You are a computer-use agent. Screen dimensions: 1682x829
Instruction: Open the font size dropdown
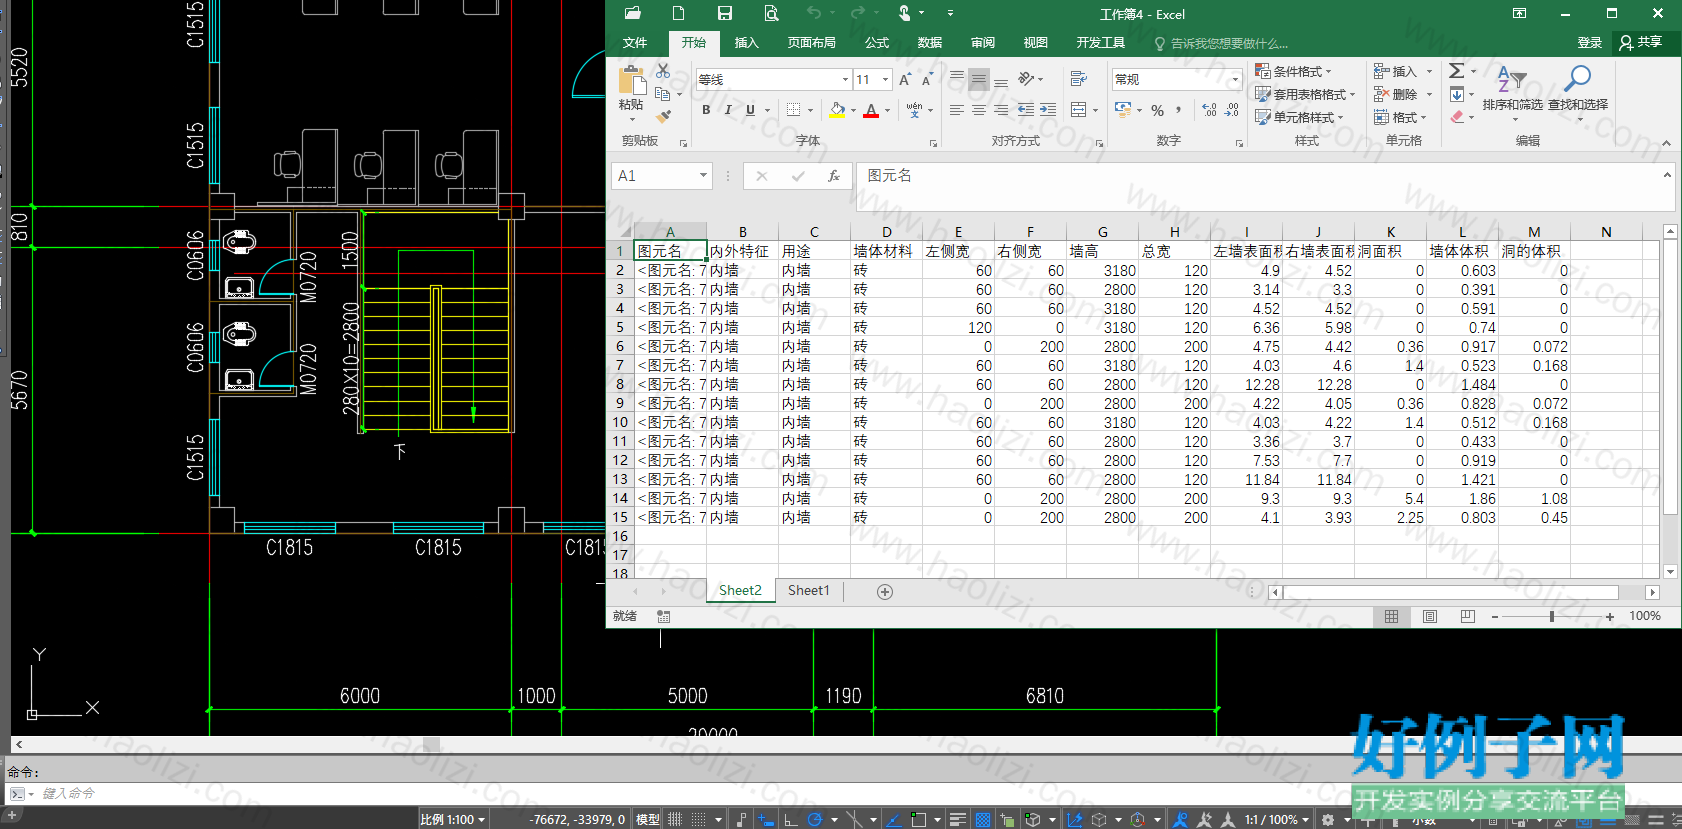pyautogui.click(x=885, y=79)
